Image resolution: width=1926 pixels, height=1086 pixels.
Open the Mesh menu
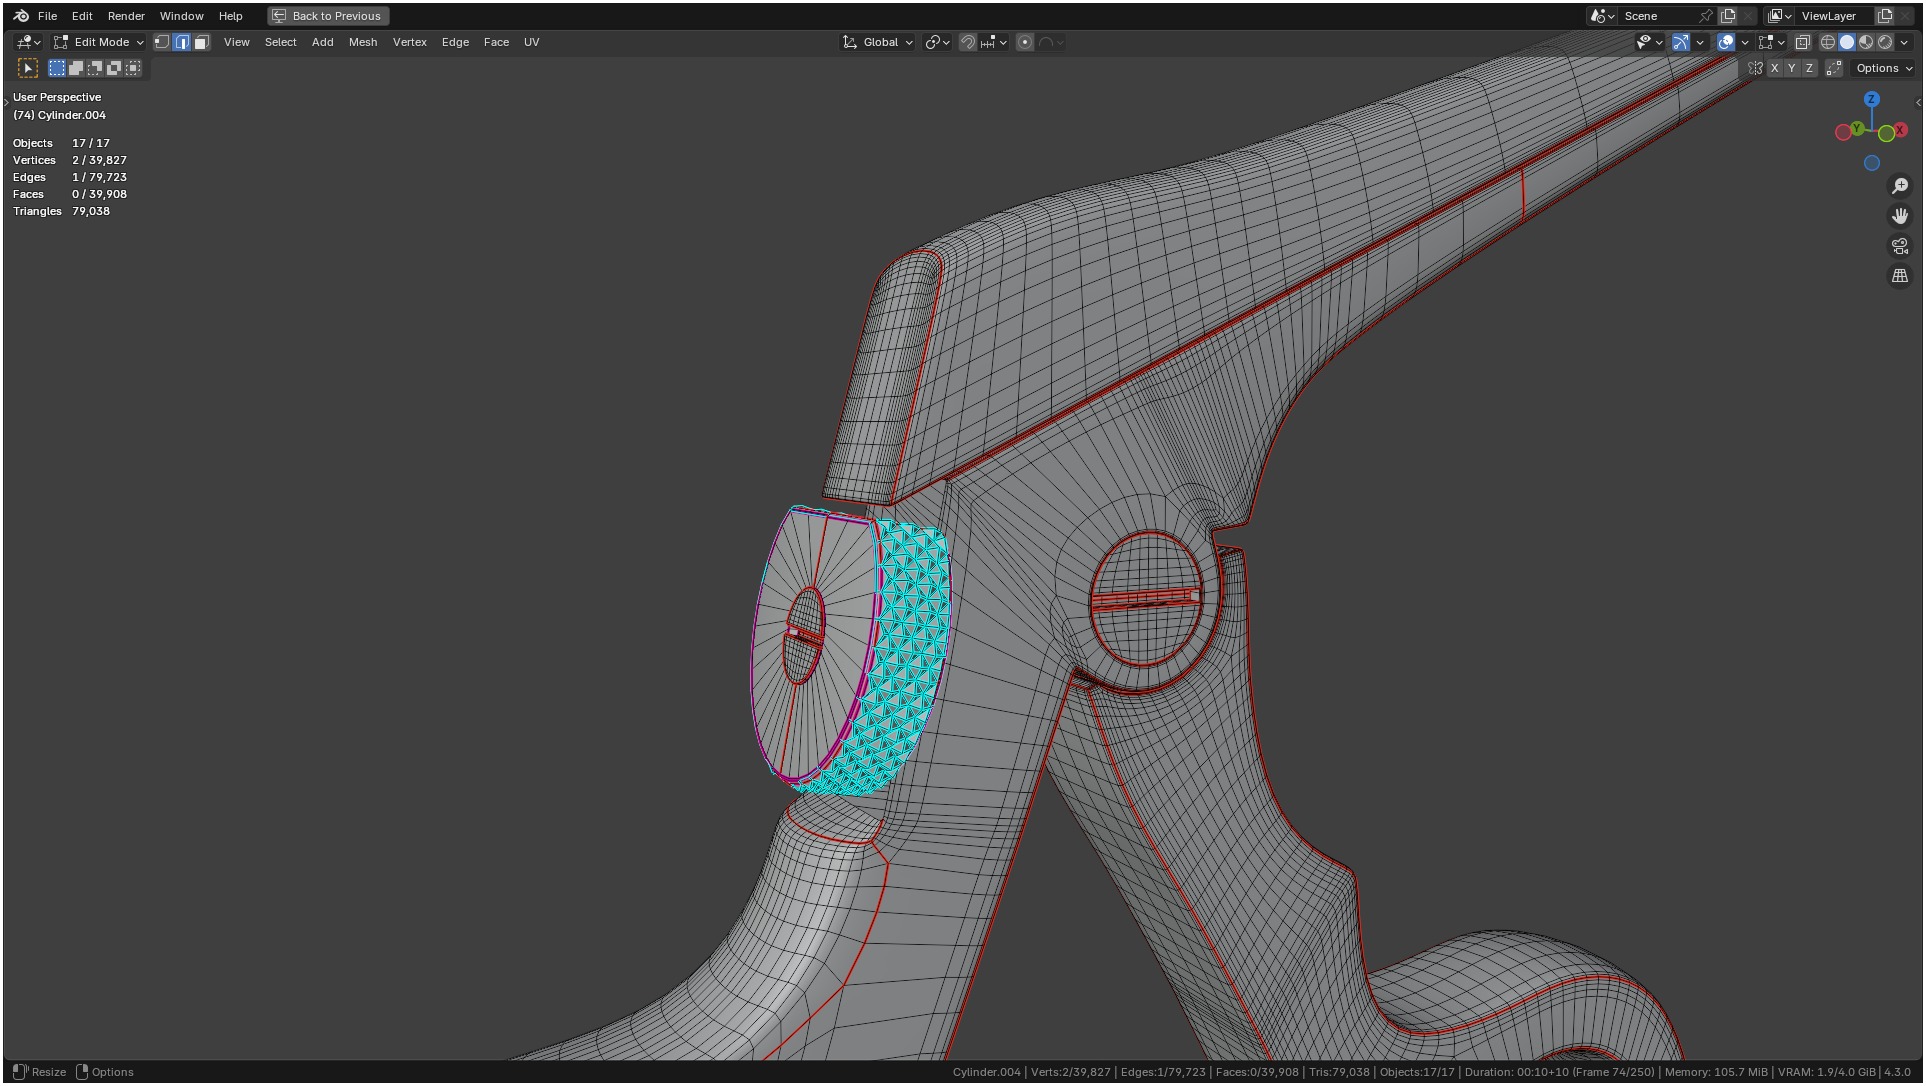[363, 42]
